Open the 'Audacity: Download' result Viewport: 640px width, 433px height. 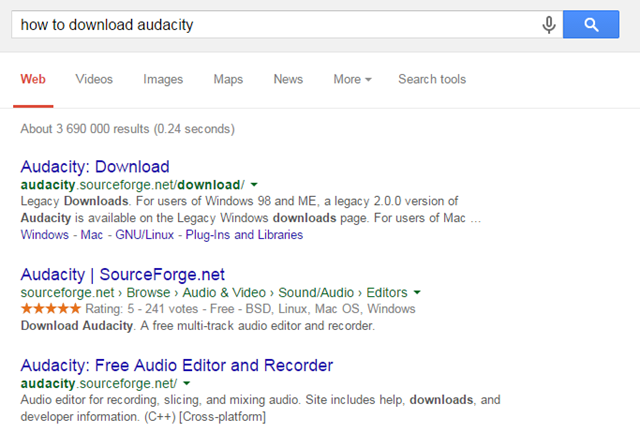95,167
